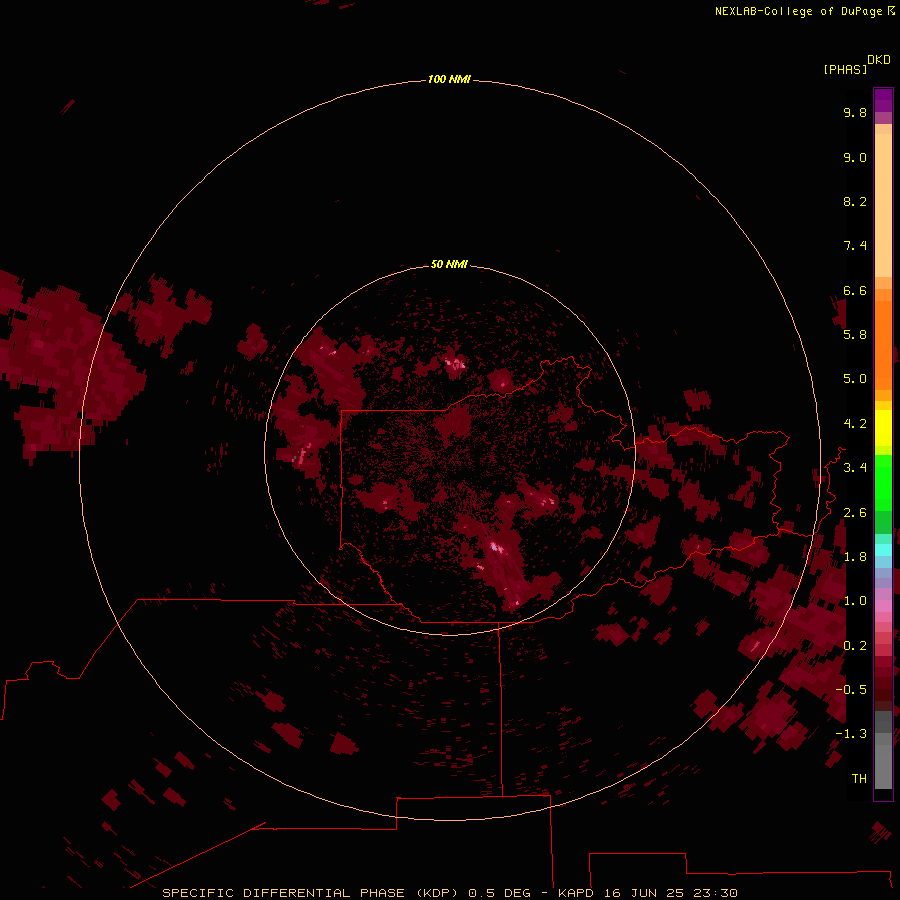This screenshot has height=900, width=900.
Task: Click the 0.5 DEG elevation text in caption
Action: [499, 893]
